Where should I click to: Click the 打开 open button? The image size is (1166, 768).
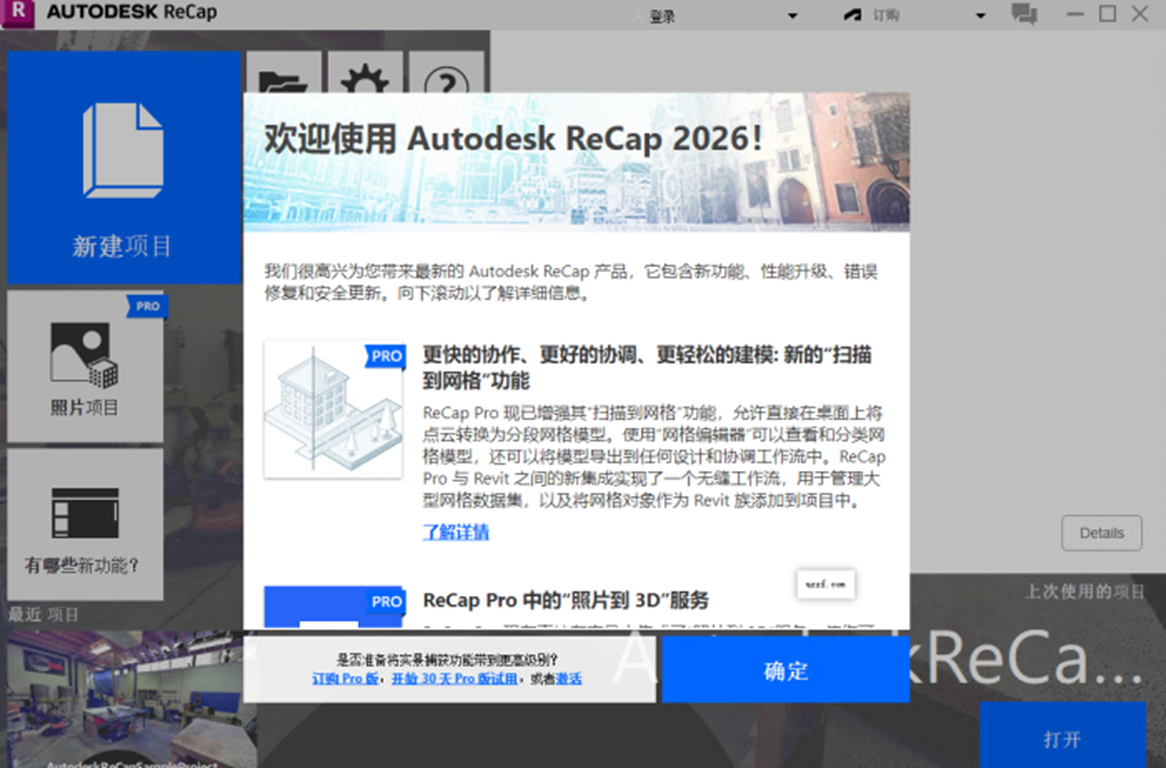pos(1062,738)
